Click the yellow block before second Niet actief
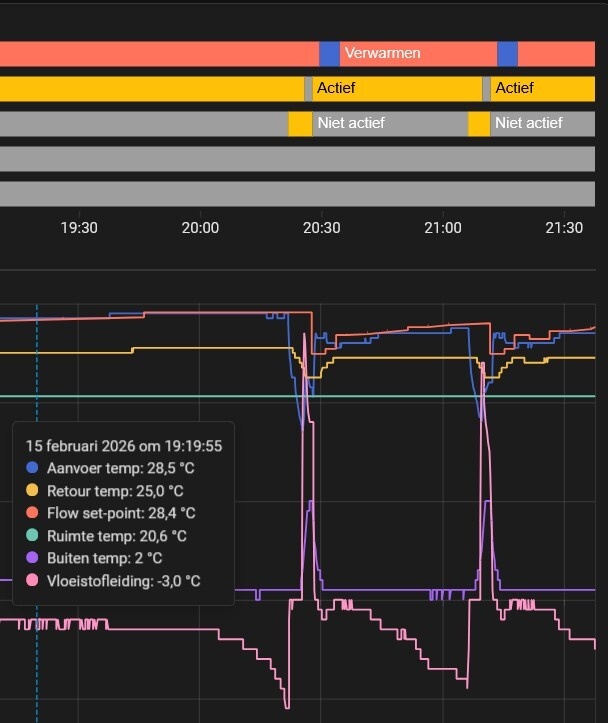This screenshot has height=723, width=608. 479,124
